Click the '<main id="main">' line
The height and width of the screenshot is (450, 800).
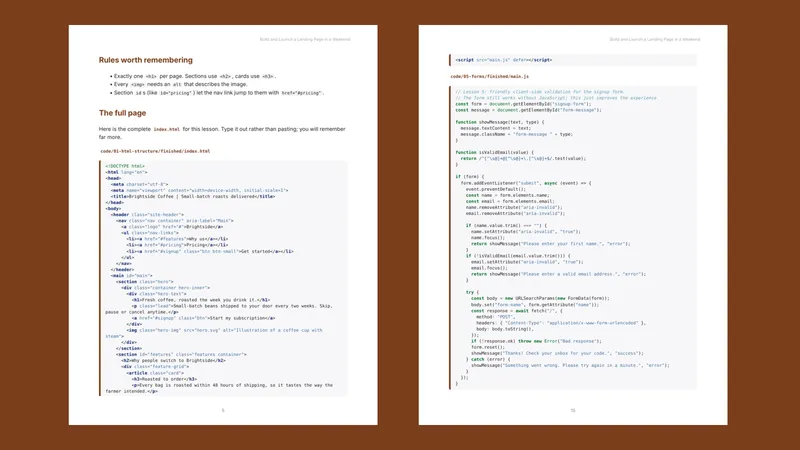coord(131,276)
